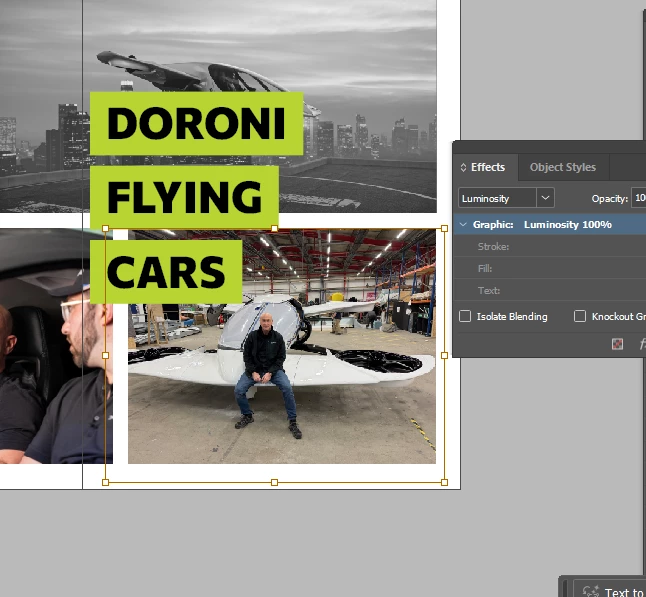Viewport: 646px width, 597px height.
Task: Click the right-middle selection handle of the frame
Action: click(x=444, y=355)
